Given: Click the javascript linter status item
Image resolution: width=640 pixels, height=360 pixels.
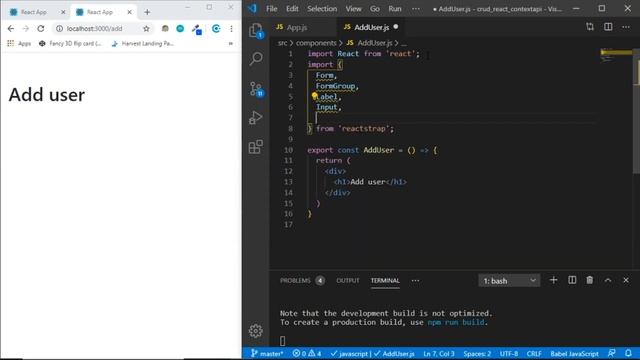Looking at the screenshot, I should (349, 353).
